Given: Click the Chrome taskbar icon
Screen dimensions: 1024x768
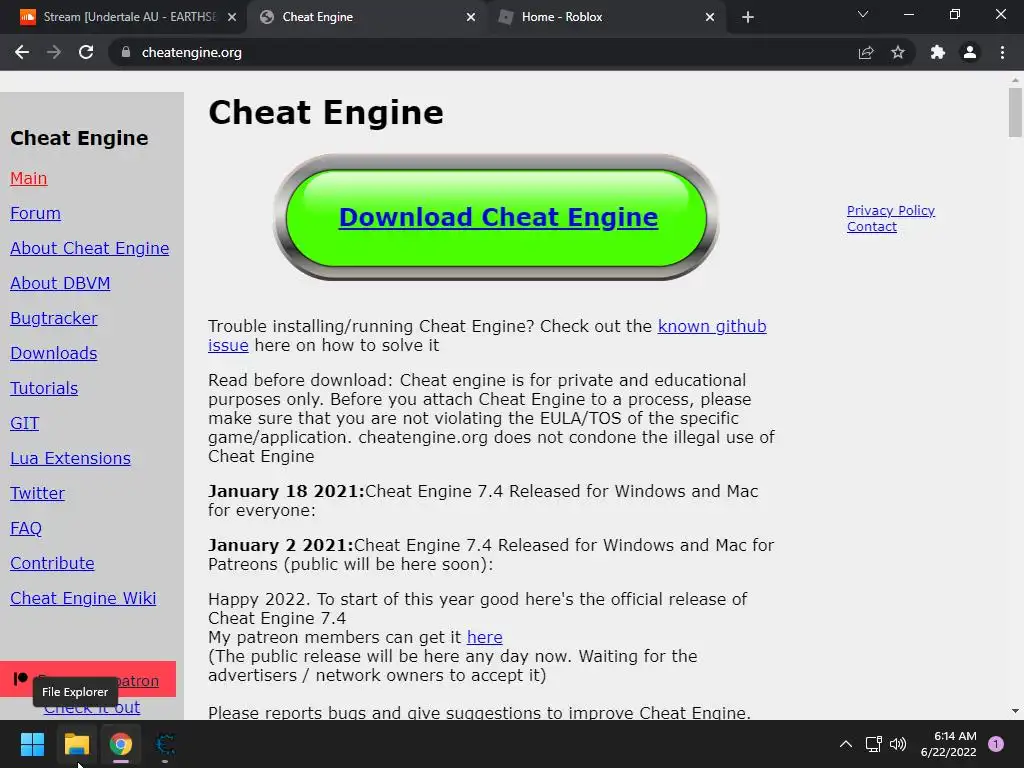Looking at the screenshot, I should 121,744.
